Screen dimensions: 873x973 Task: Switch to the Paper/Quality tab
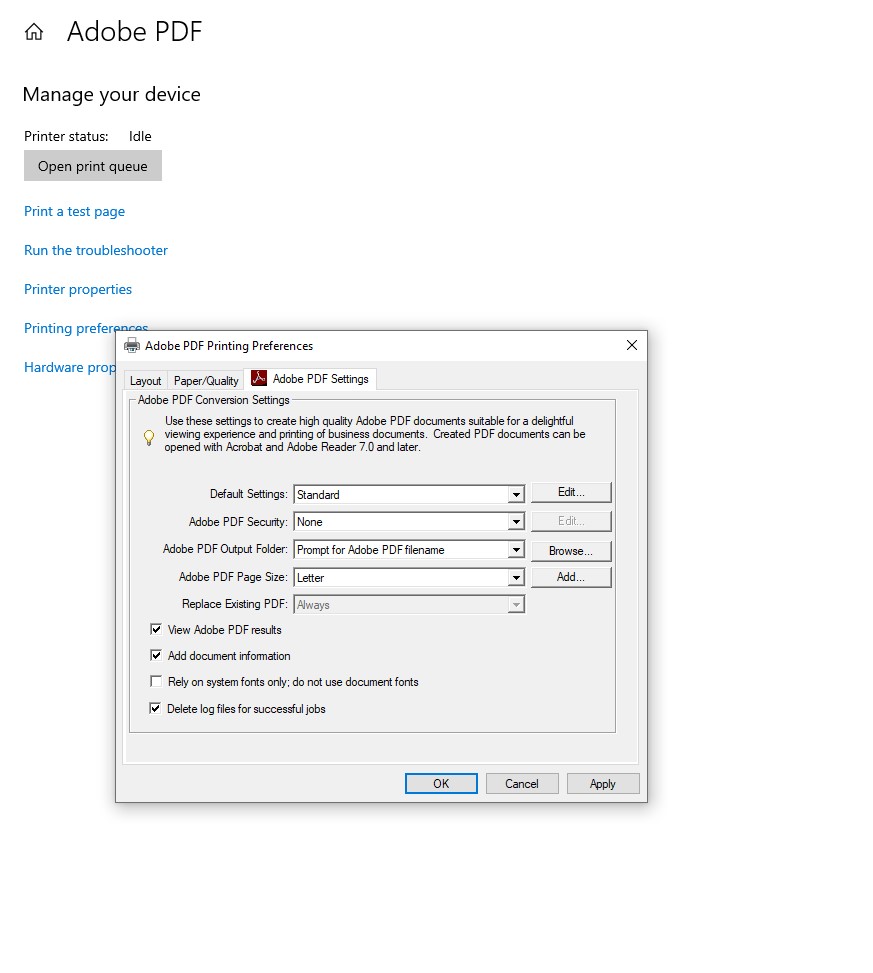coord(205,380)
